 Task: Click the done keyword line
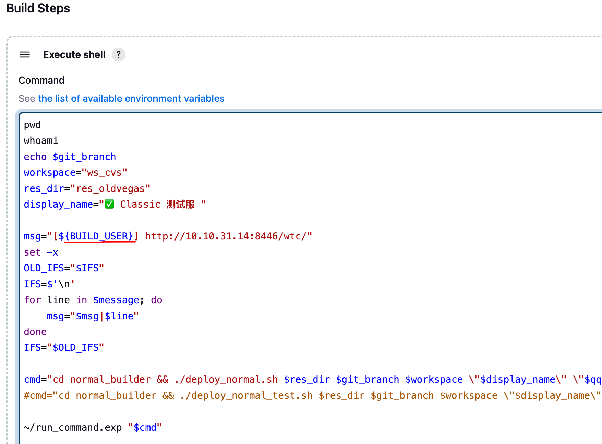35,331
